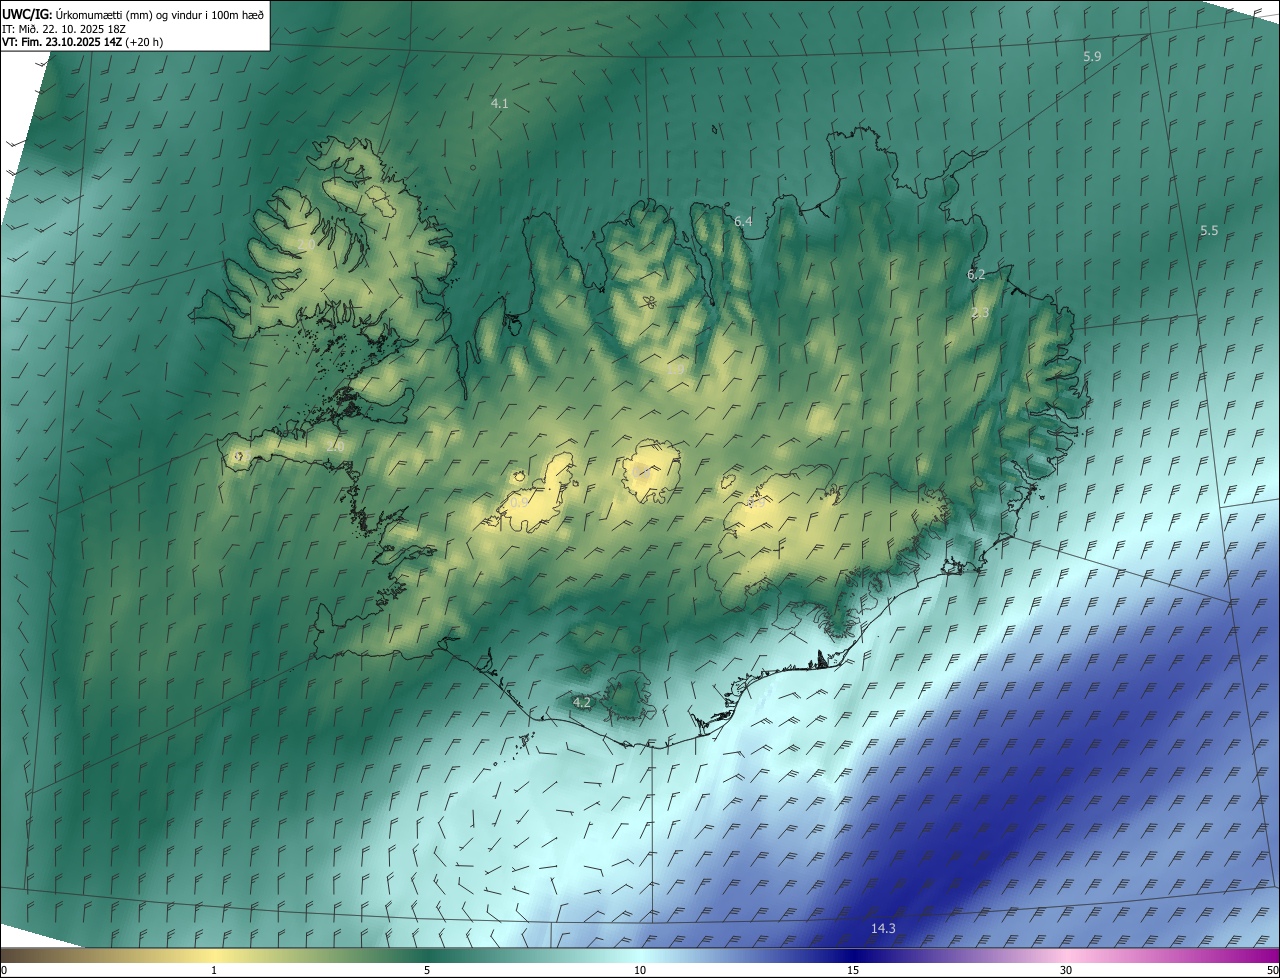Click the 6.4 value on the north coast

click(x=743, y=222)
